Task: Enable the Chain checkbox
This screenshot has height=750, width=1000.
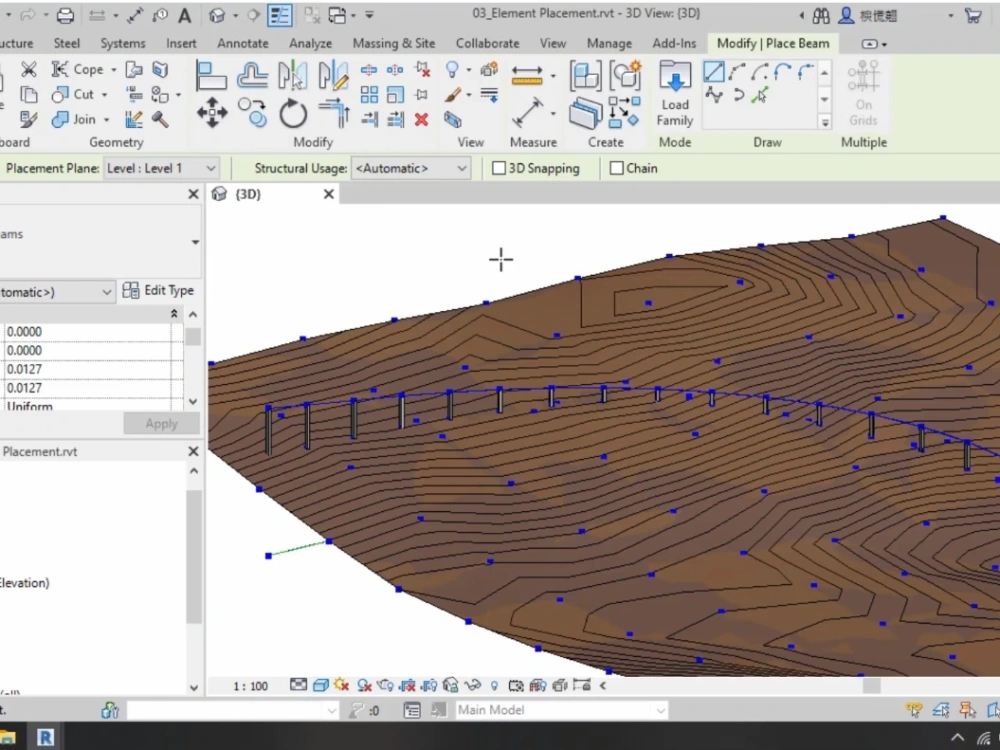Action: (617, 168)
